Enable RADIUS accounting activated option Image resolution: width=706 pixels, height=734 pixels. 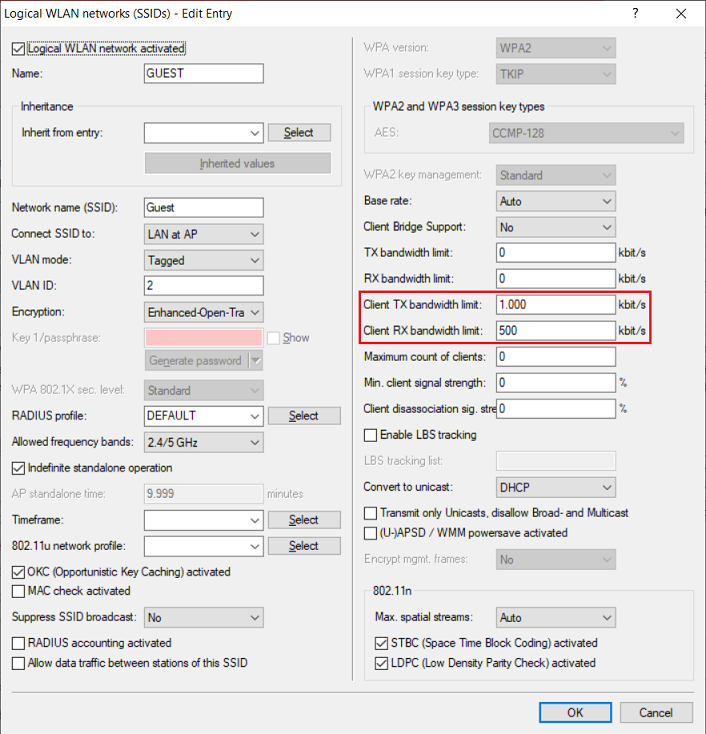(19, 643)
